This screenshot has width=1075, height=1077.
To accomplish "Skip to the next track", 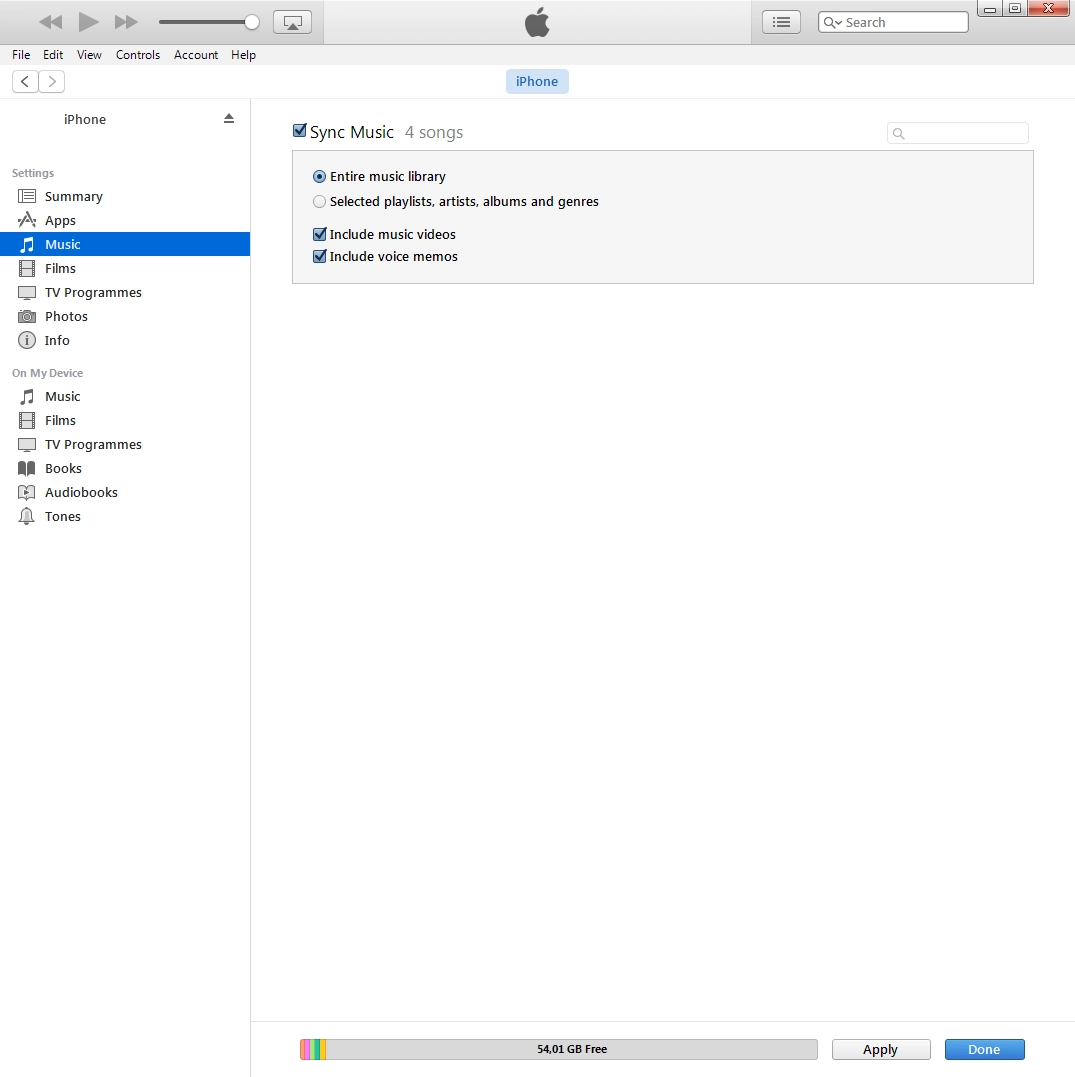I will coord(126,22).
